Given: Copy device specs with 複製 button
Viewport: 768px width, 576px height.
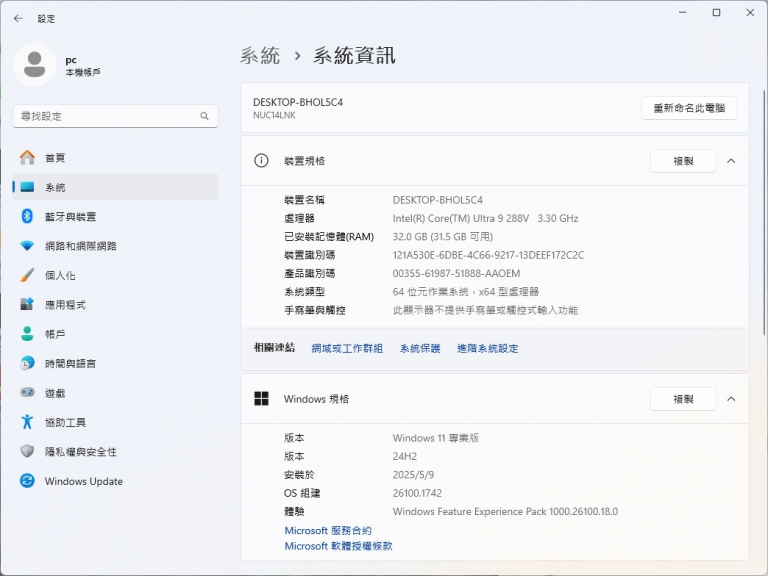Looking at the screenshot, I should click(683, 161).
